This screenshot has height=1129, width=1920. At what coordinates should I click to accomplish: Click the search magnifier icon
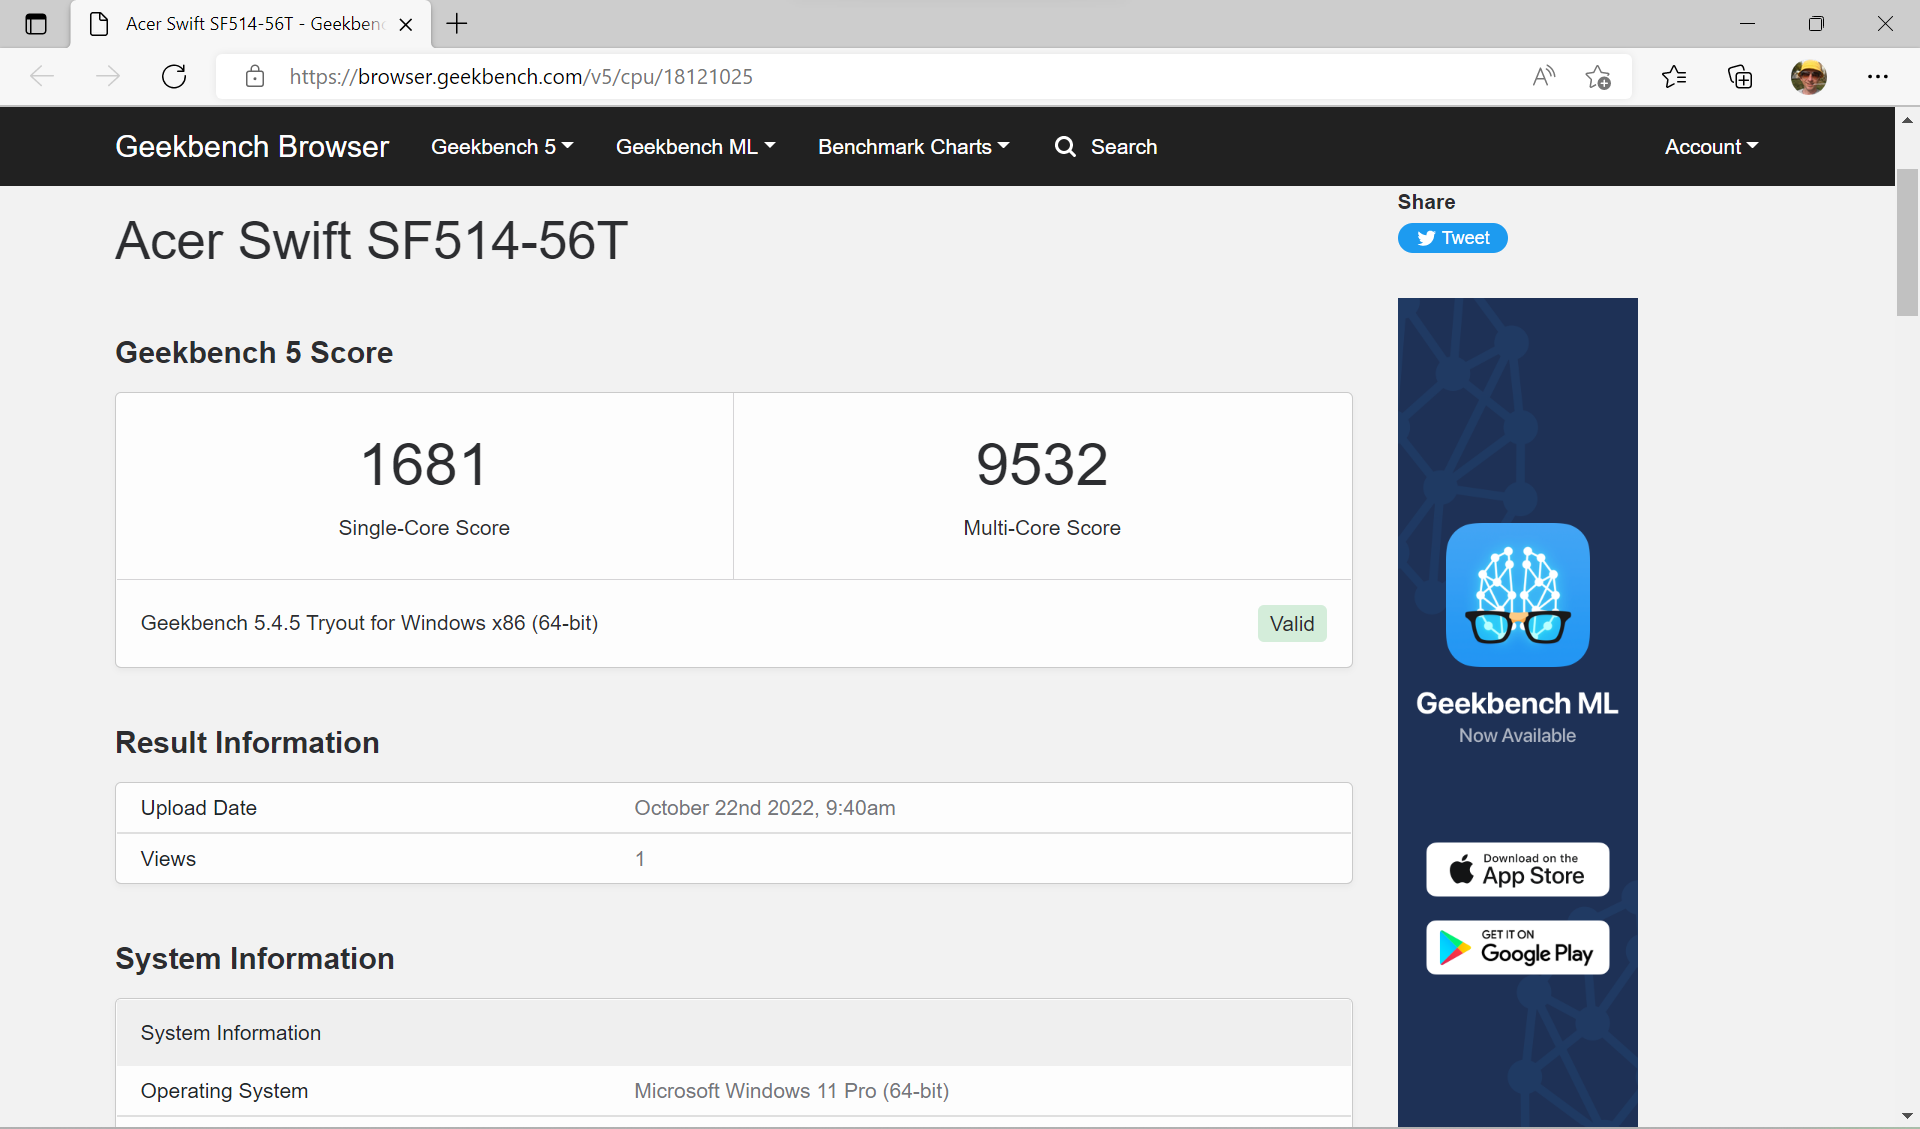[x=1064, y=147]
